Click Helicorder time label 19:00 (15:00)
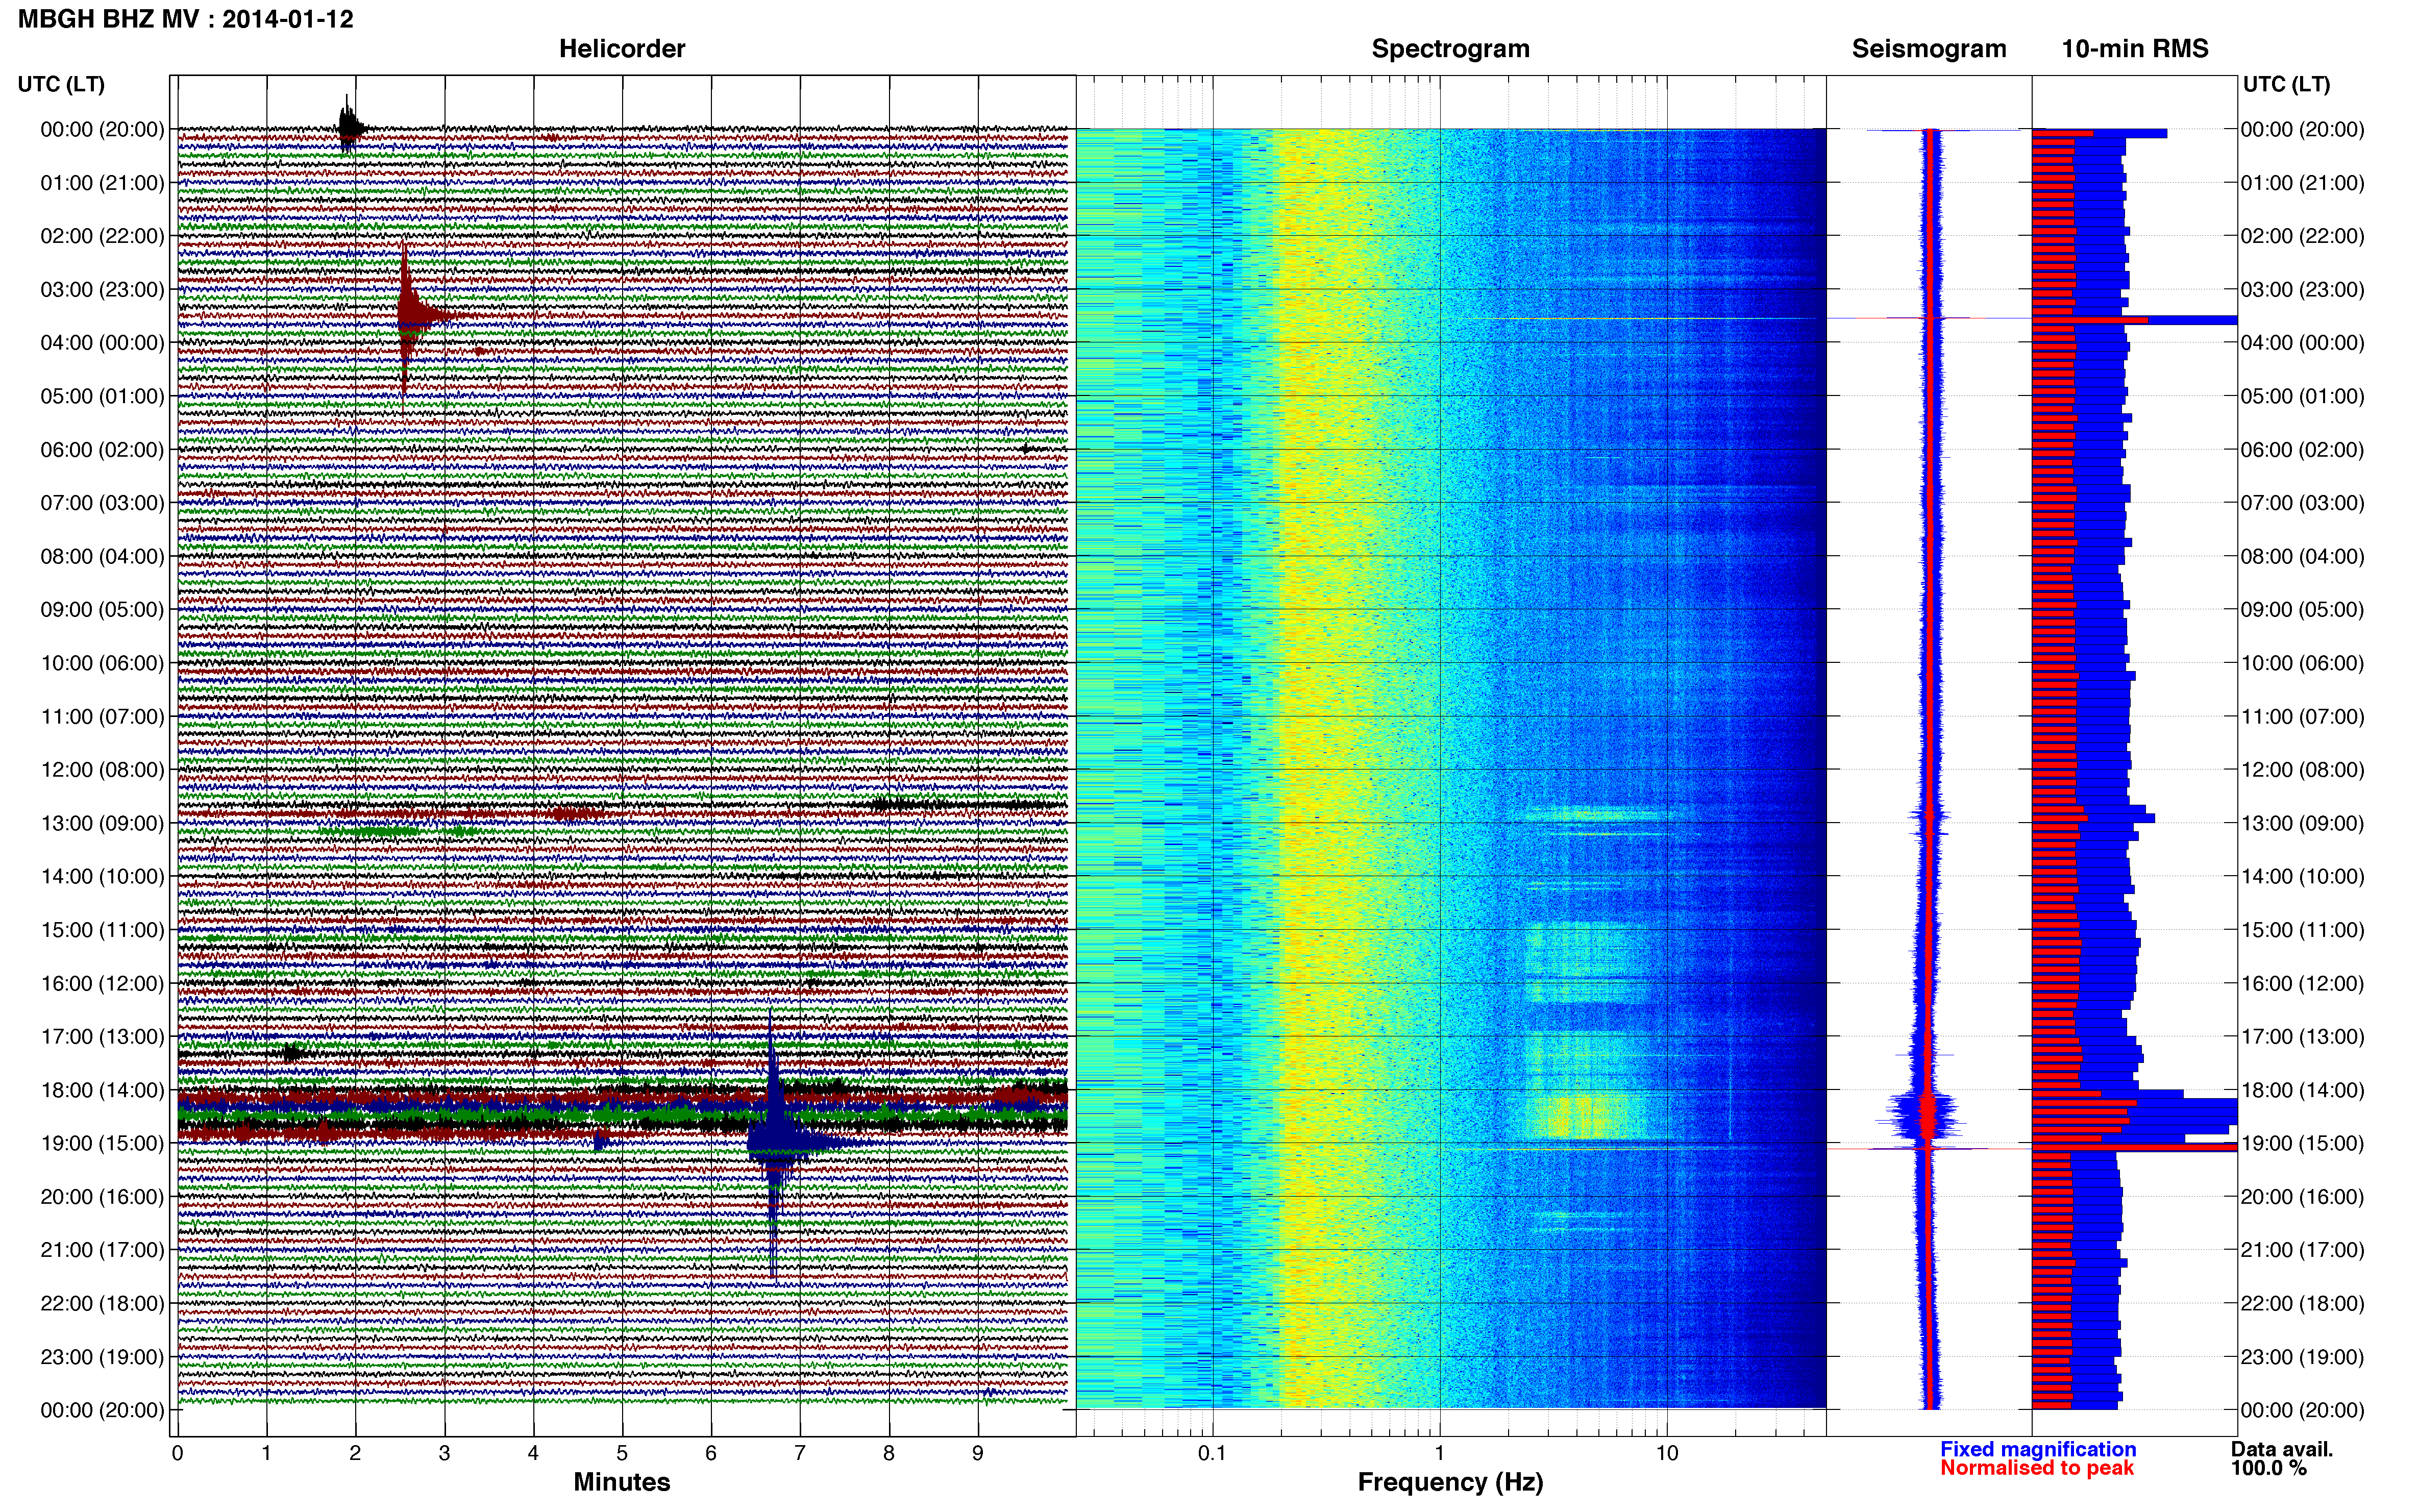 pos(102,1144)
